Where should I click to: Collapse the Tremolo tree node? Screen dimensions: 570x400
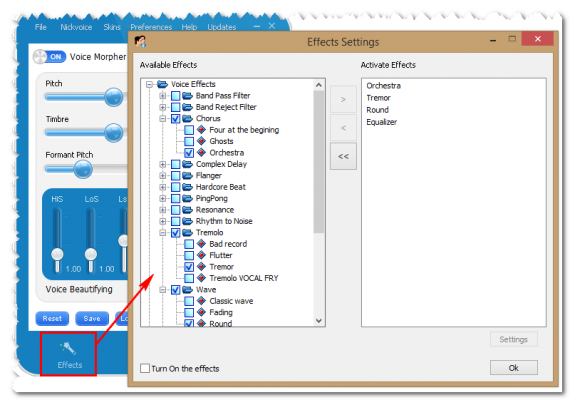point(163,233)
